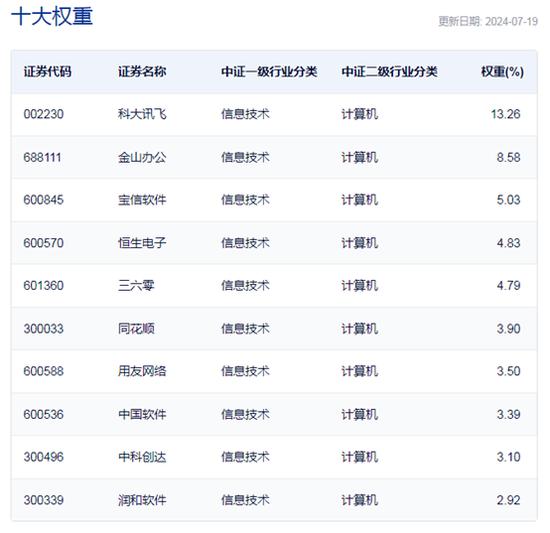This screenshot has width=550, height=533.
Task: Select stock code 300339
Action: (x=43, y=500)
